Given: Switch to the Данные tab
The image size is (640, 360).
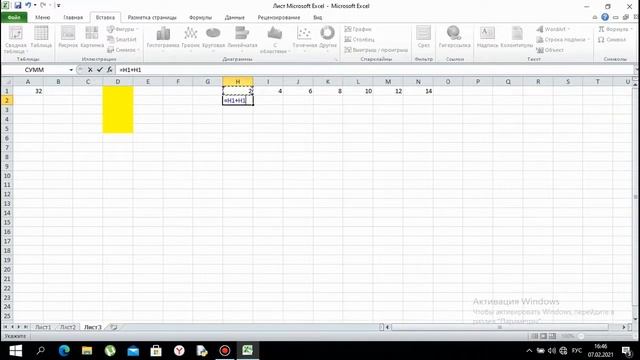Looking at the screenshot, I should coord(235,18).
